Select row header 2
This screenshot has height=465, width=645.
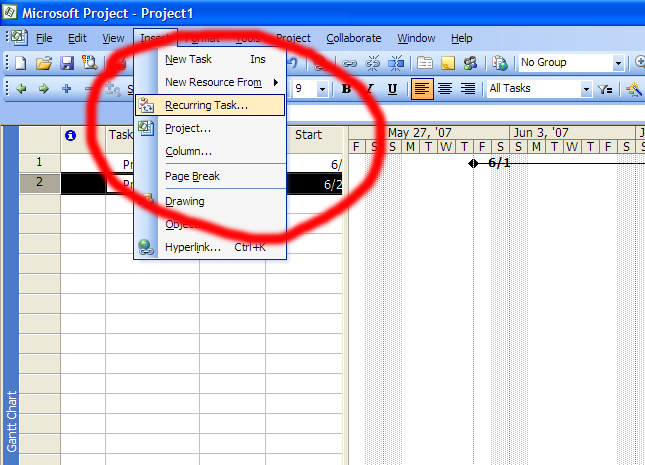(39, 182)
